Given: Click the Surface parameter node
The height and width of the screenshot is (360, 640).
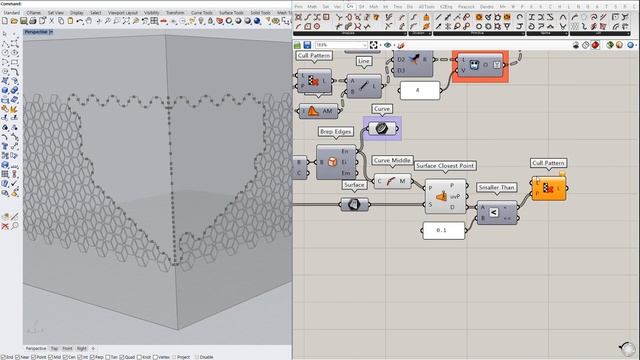Looking at the screenshot, I should 354,204.
